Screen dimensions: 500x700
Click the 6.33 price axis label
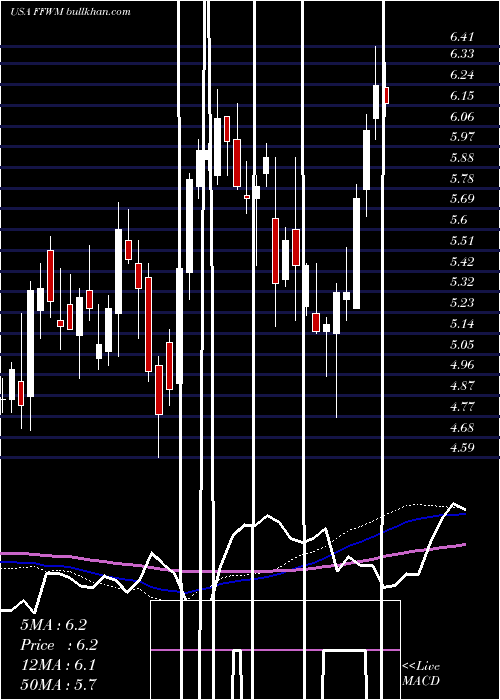pos(462,54)
